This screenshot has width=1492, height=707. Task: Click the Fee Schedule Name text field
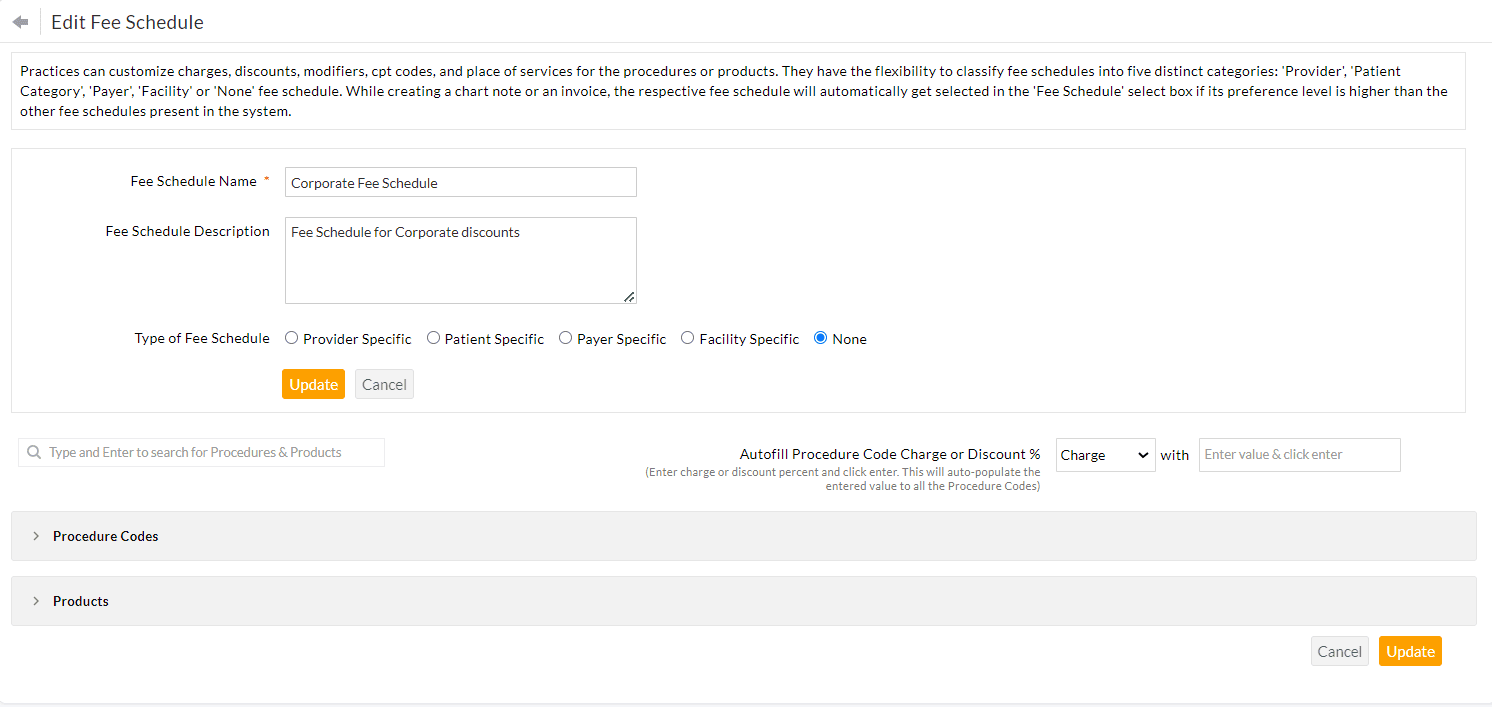(x=460, y=183)
